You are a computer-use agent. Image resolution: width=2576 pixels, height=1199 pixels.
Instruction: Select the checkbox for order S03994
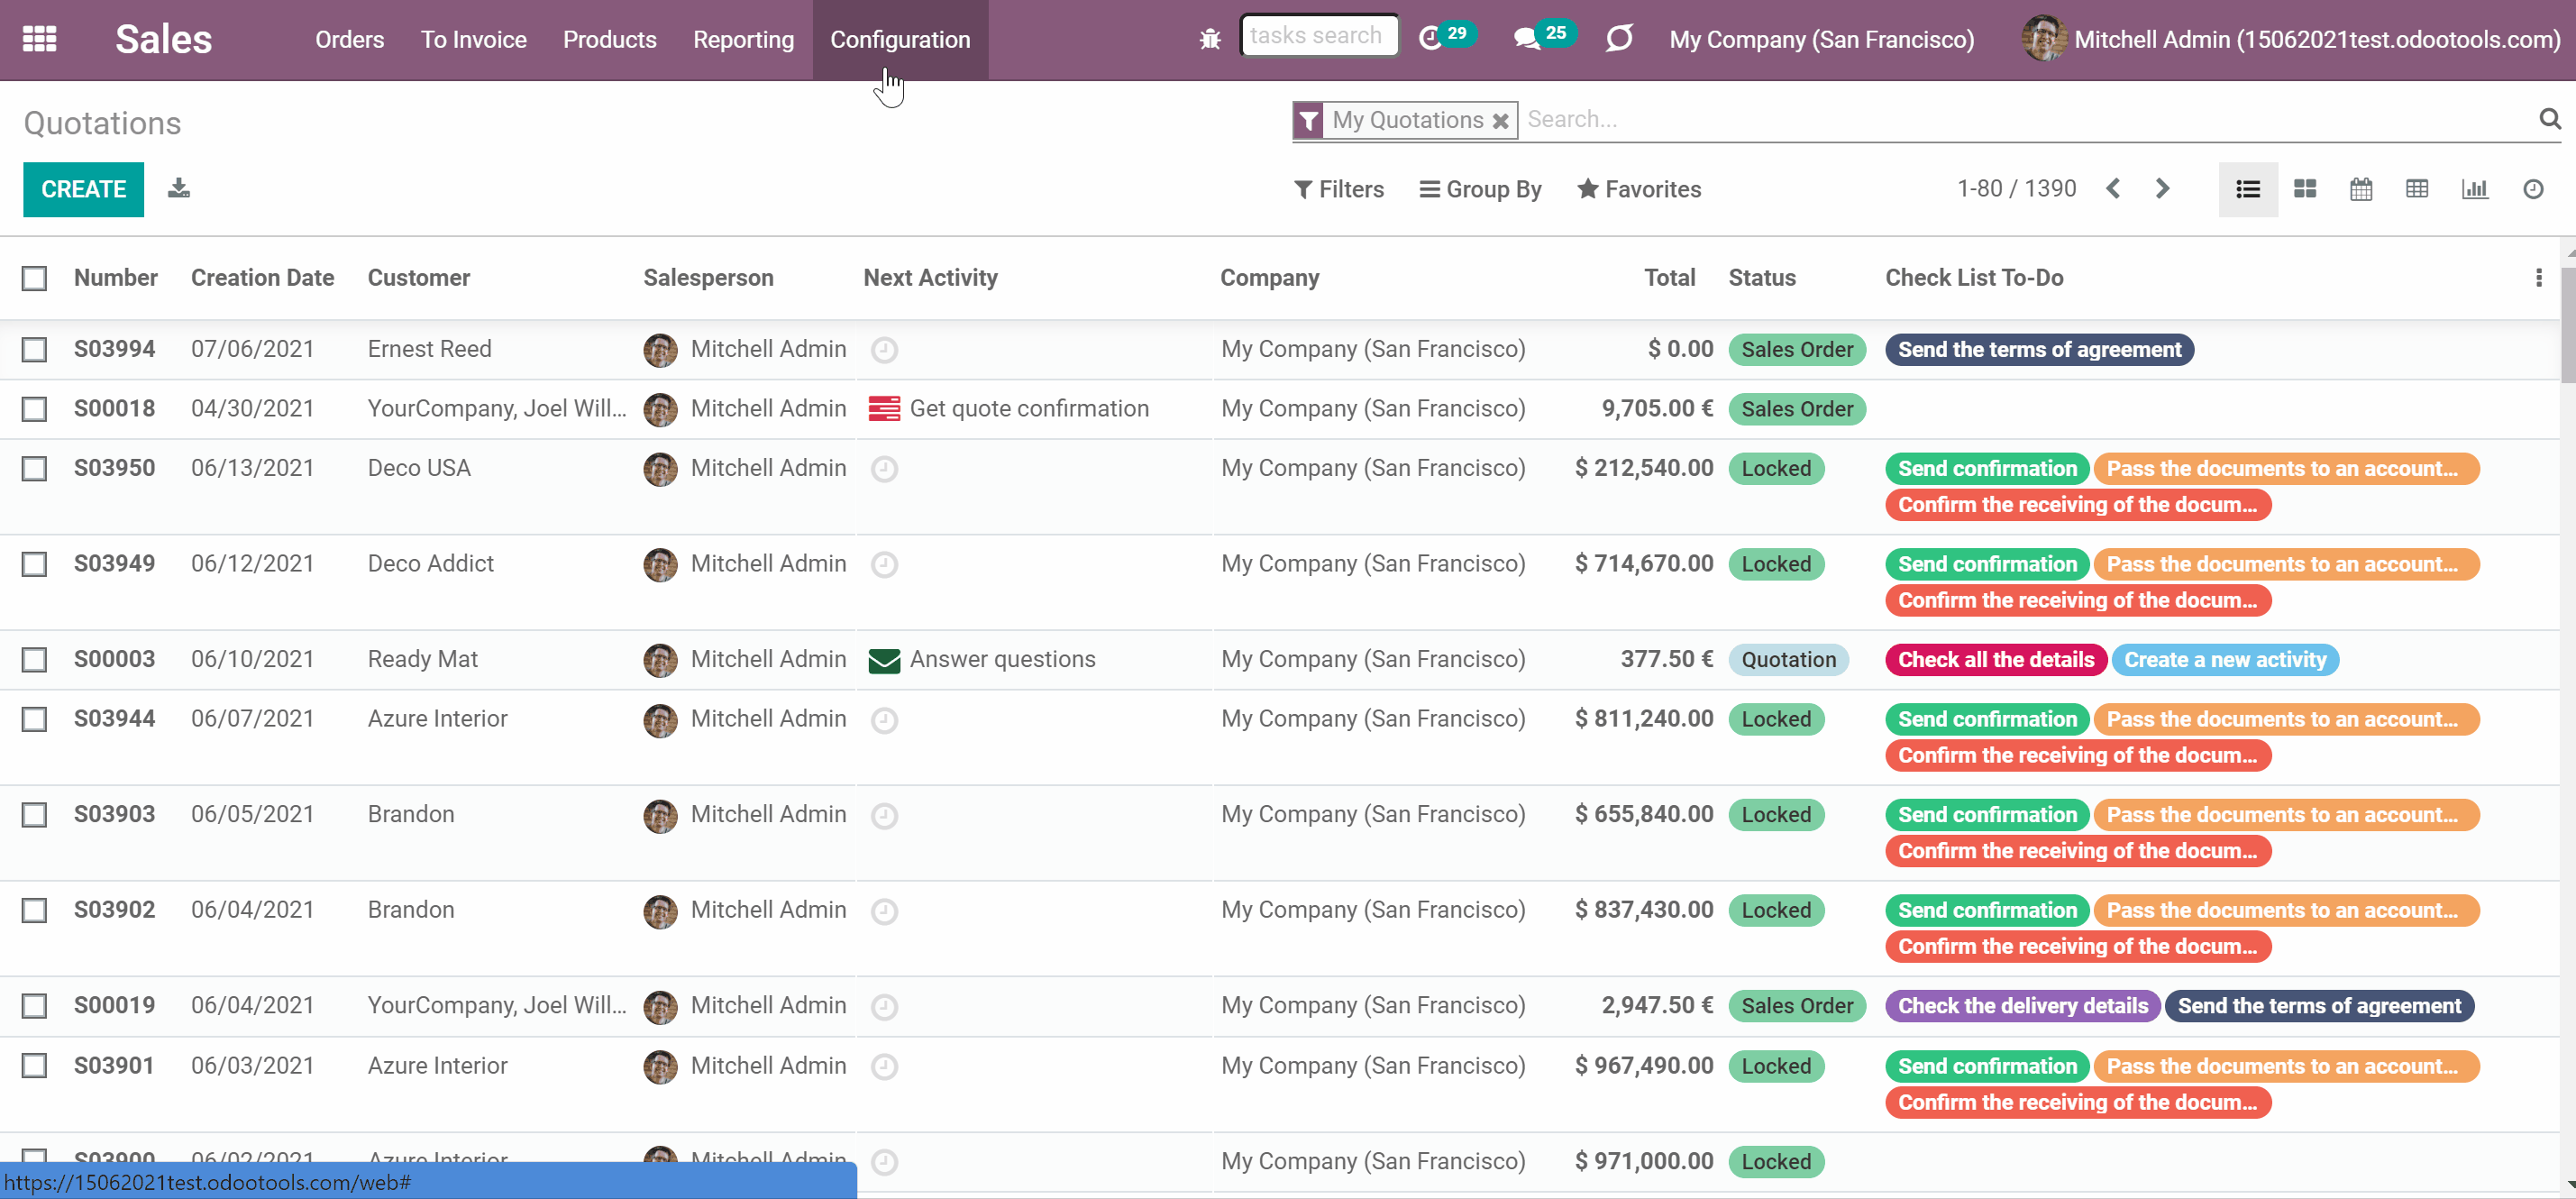pyautogui.click(x=34, y=349)
